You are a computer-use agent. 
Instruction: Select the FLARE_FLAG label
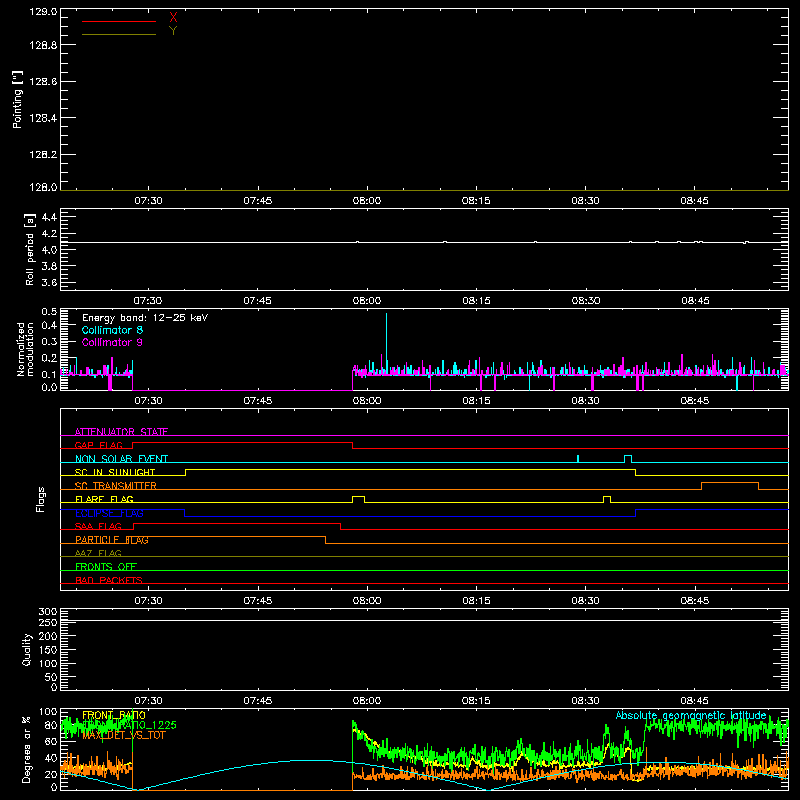pos(104,499)
